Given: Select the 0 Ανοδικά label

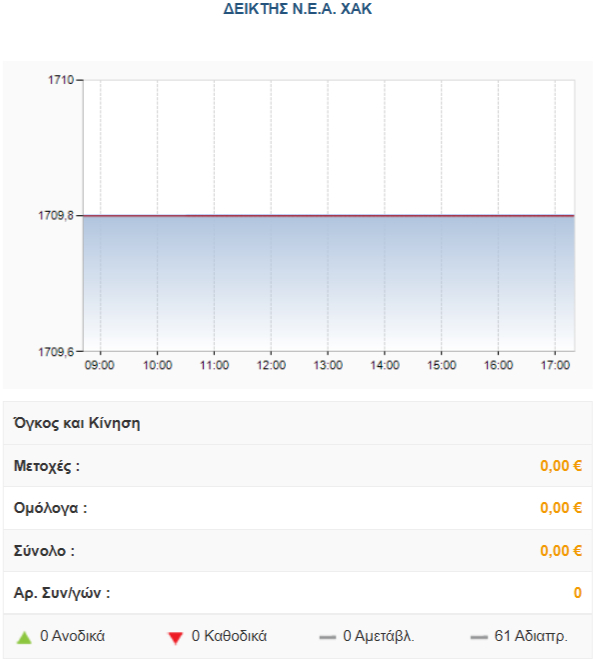Looking at the screenshot, I should click(x=73, y=636).
